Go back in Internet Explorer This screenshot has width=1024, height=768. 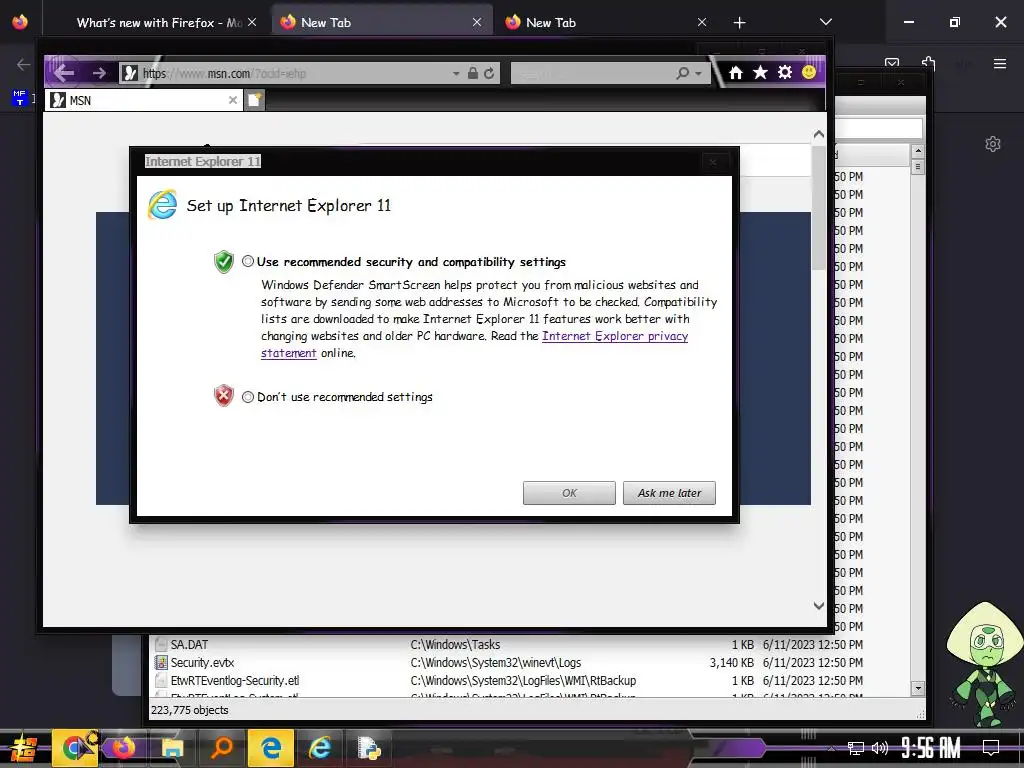[64, 72]
